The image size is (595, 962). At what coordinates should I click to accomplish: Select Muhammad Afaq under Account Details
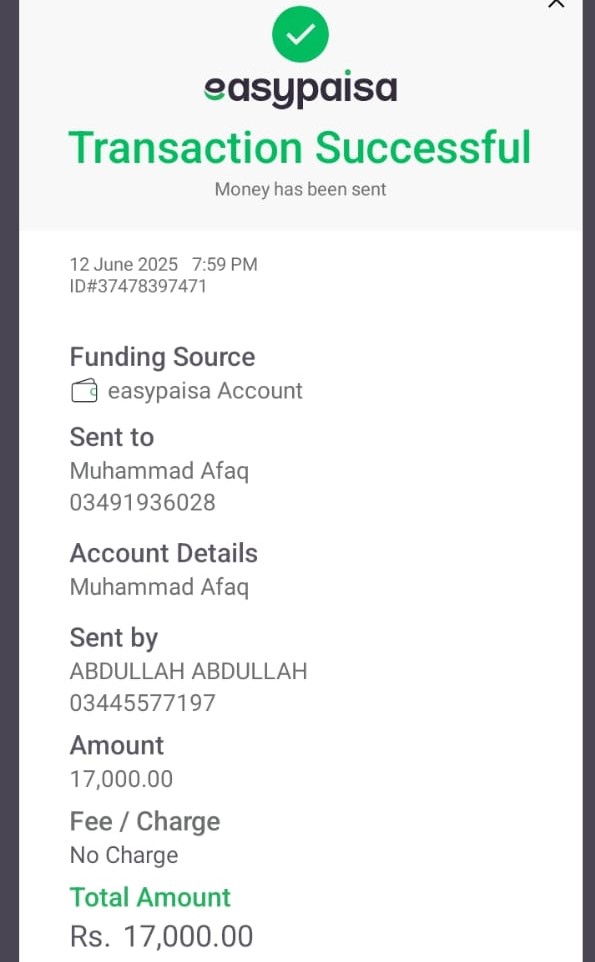[159, 587]
